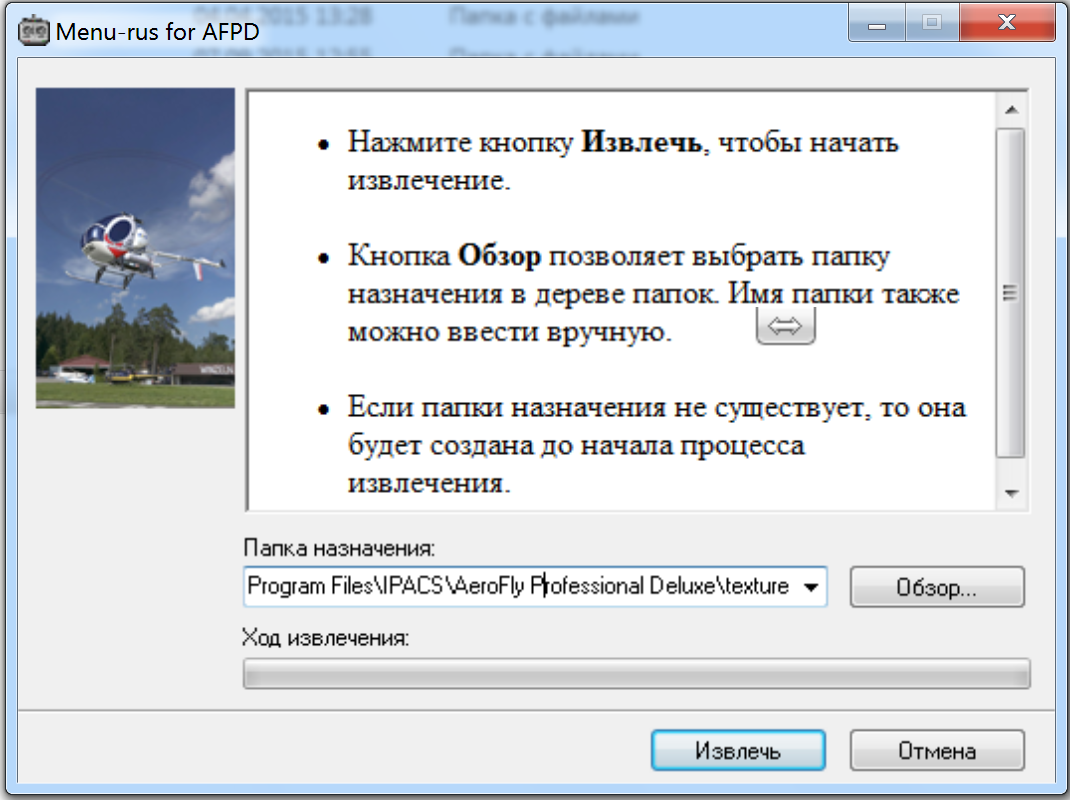Click the scroll up arrow in instructions
Screen dimensions: 1070x800
1012,110
